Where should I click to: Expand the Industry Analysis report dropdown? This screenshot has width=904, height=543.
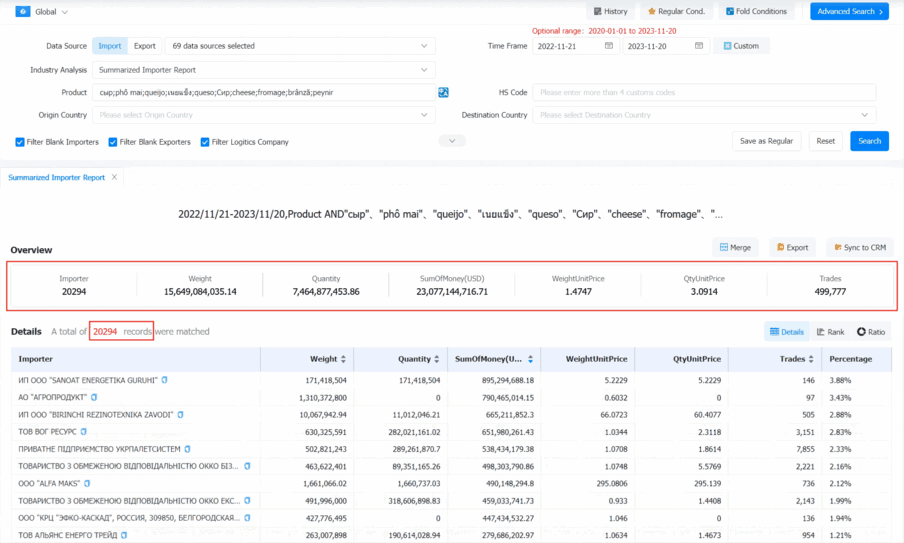(x=263, y=70)
